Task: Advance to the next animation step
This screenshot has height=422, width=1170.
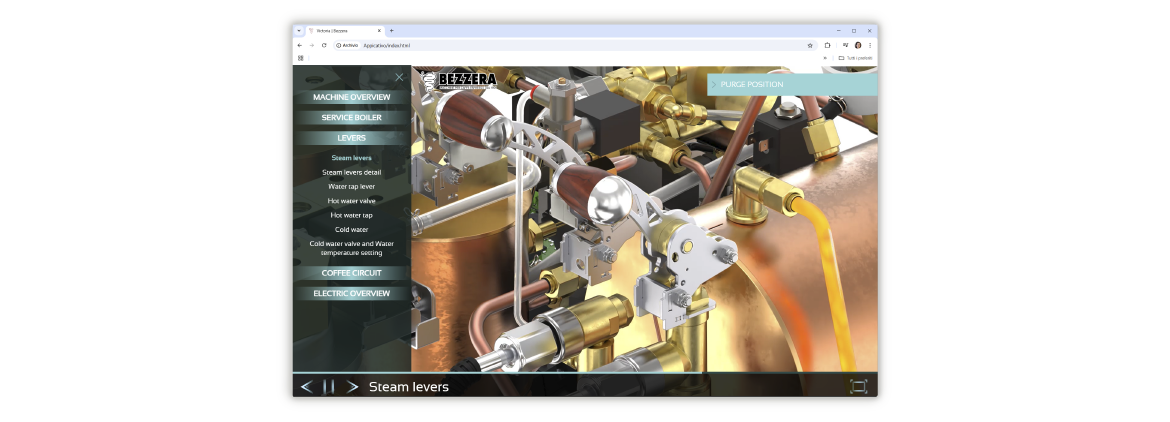Action: click(x=352, y=387)
